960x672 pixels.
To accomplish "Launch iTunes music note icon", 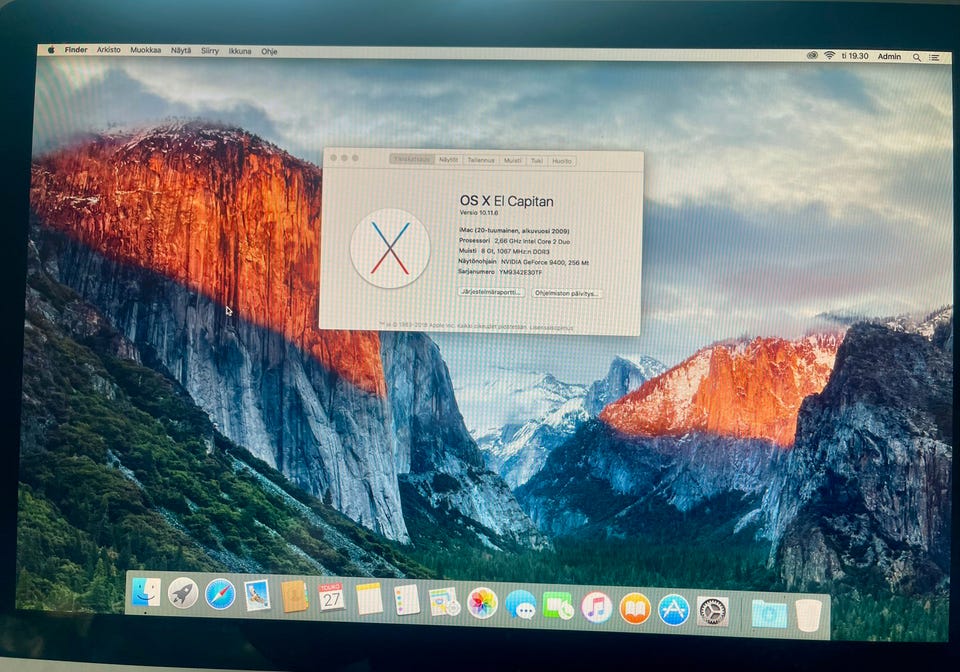I will point(597,607).
